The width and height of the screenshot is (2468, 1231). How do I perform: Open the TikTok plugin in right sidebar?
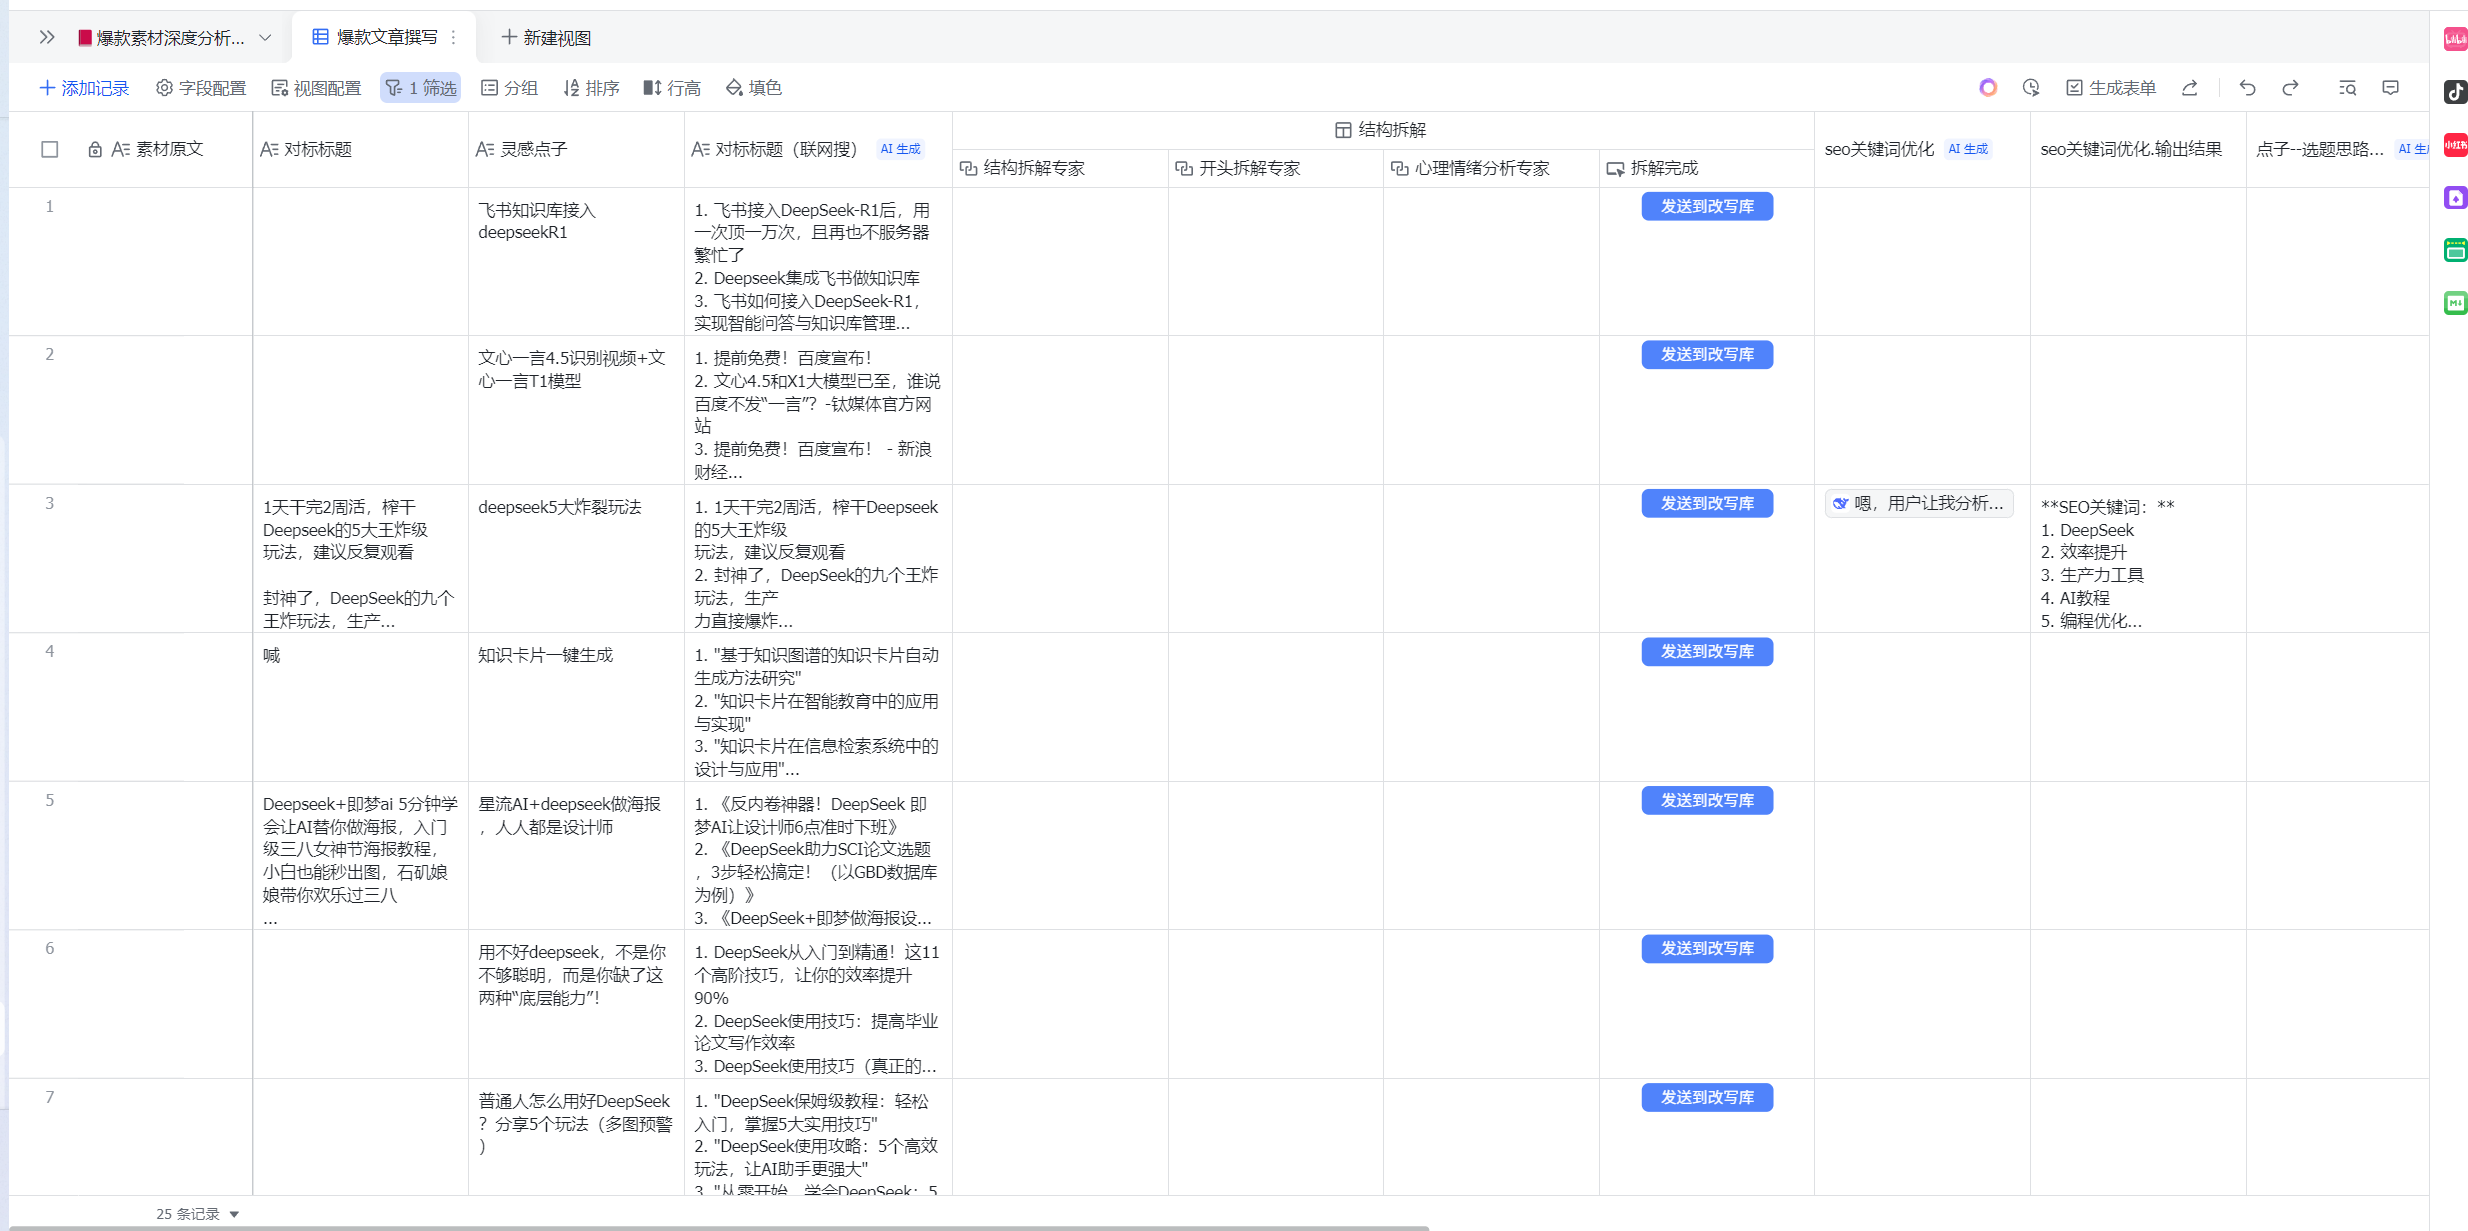tap(2455, 92)
